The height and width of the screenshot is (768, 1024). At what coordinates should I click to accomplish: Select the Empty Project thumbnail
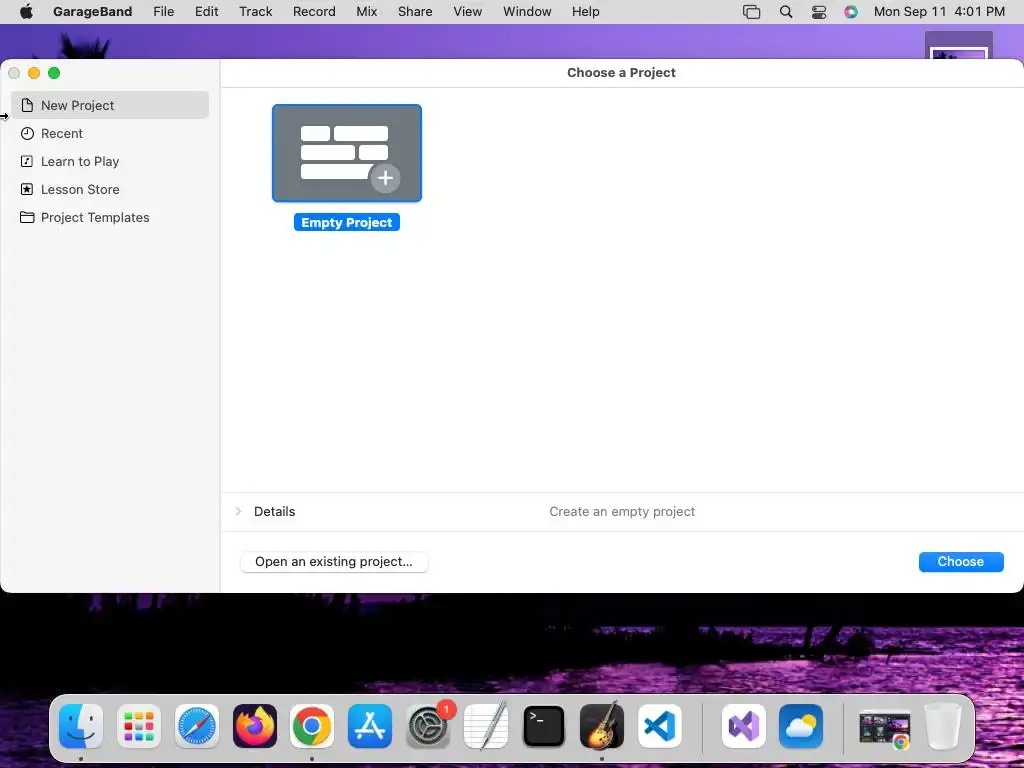click(x=347, y=153)
